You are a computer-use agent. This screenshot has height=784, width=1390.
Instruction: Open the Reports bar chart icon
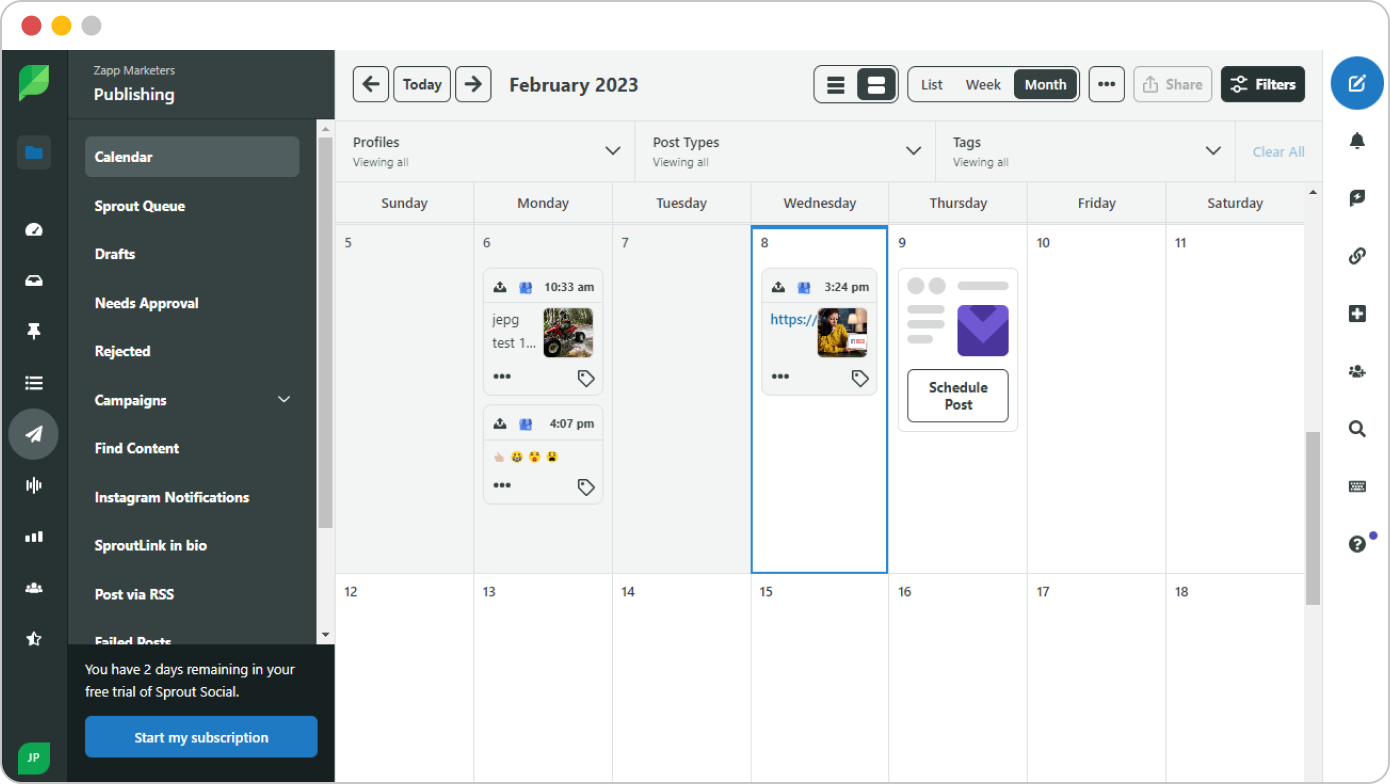click(x=34, y=537)
